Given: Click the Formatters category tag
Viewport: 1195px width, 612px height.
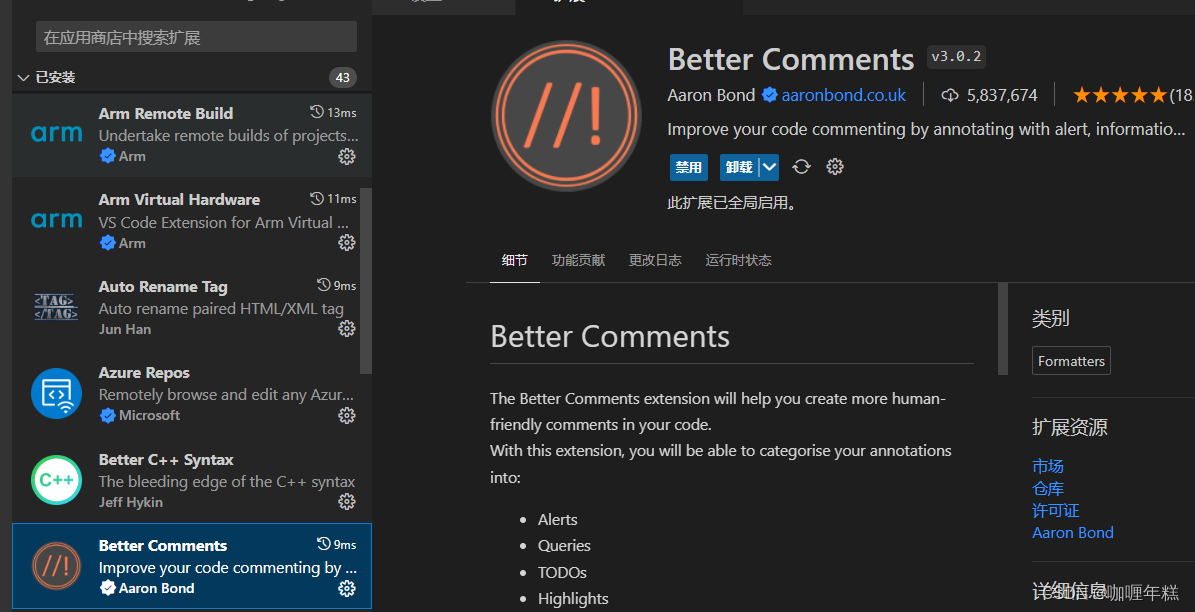Looking at the screenshot, I should (x=1072, y=360).
